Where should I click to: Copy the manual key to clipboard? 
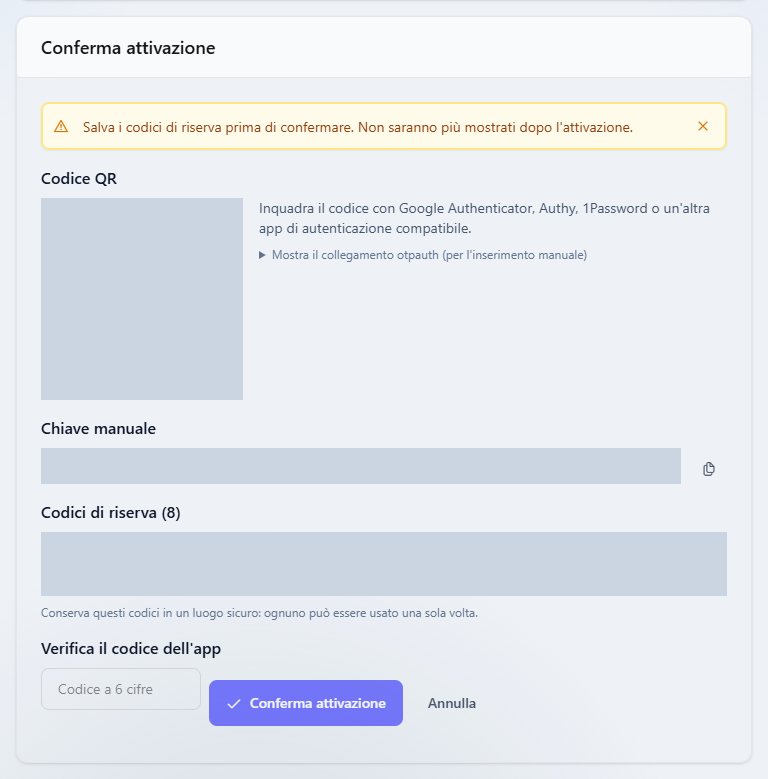click(708, 468)
